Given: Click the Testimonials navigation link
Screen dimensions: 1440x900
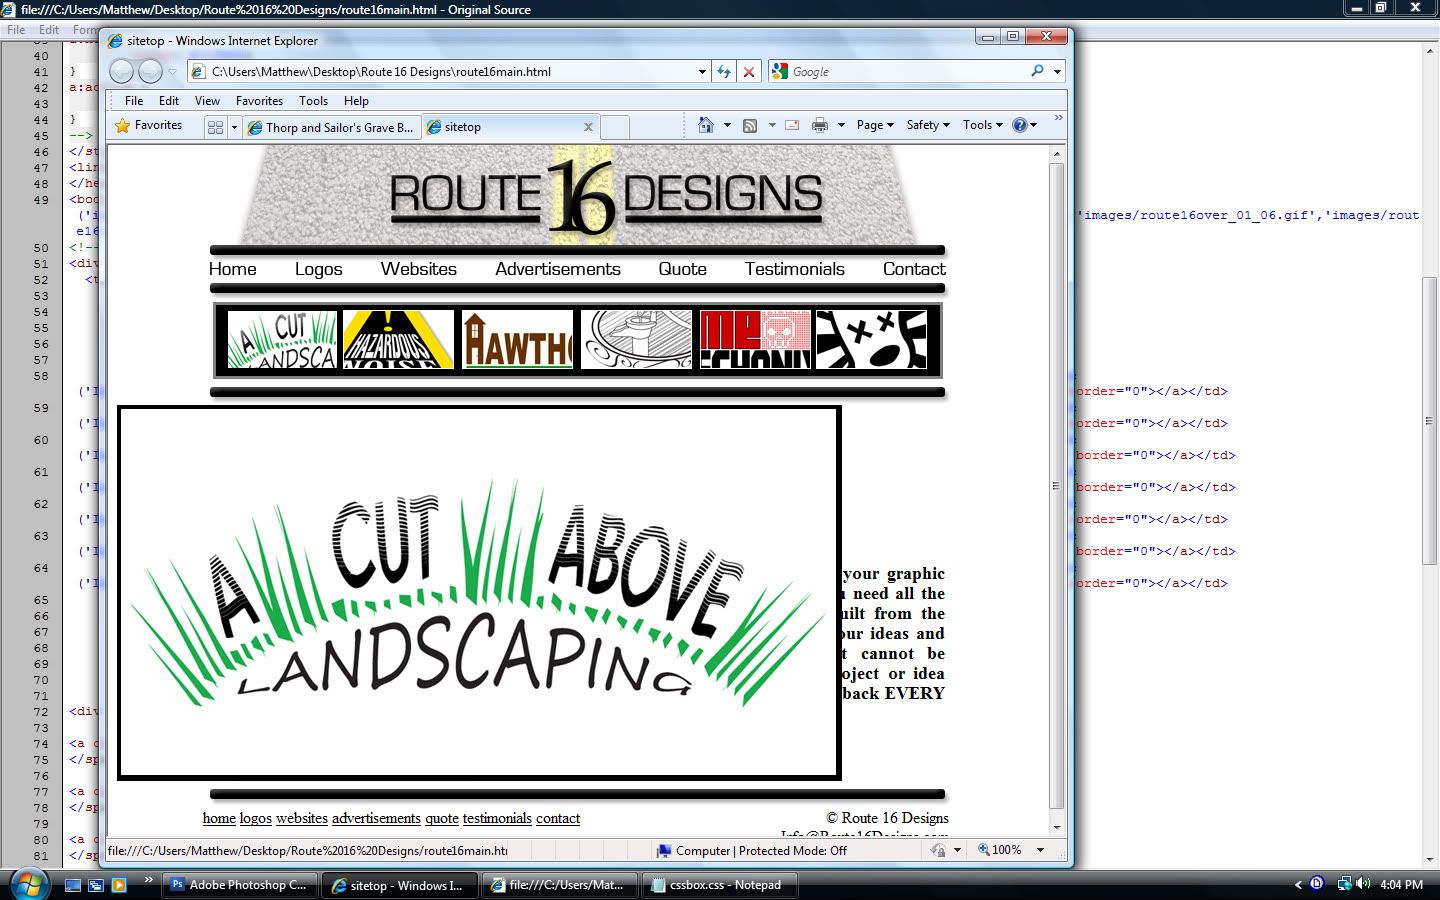Looking at the screenshot, I should [x=795, y=269].
